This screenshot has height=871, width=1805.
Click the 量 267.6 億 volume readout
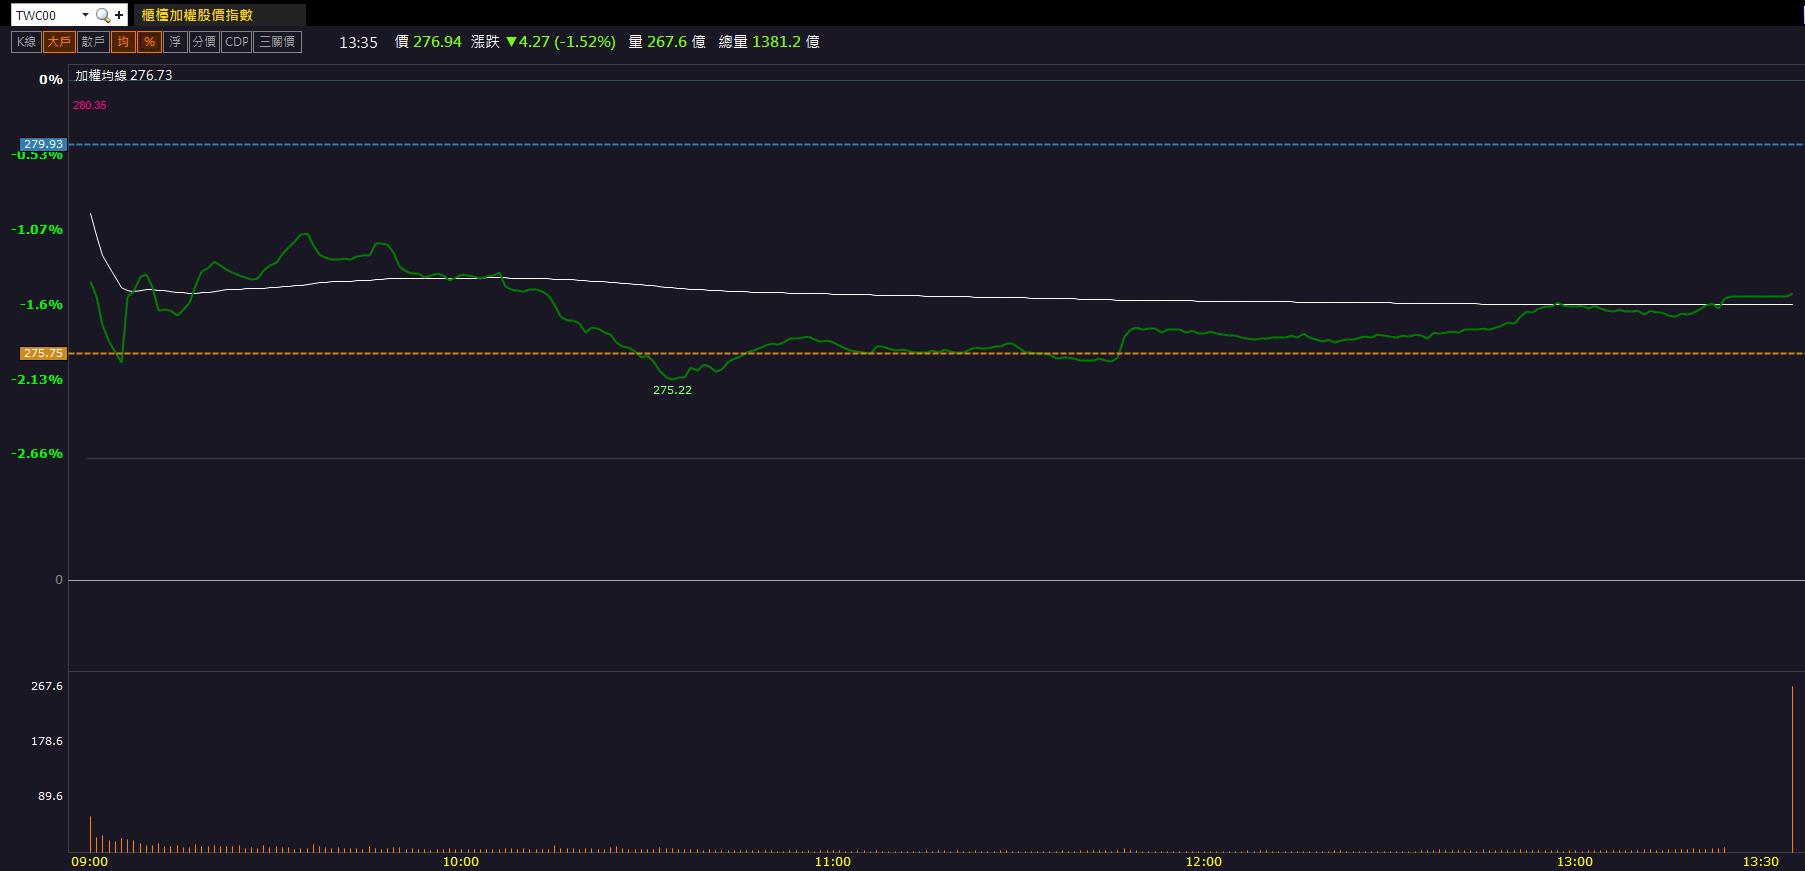[667, 42]
